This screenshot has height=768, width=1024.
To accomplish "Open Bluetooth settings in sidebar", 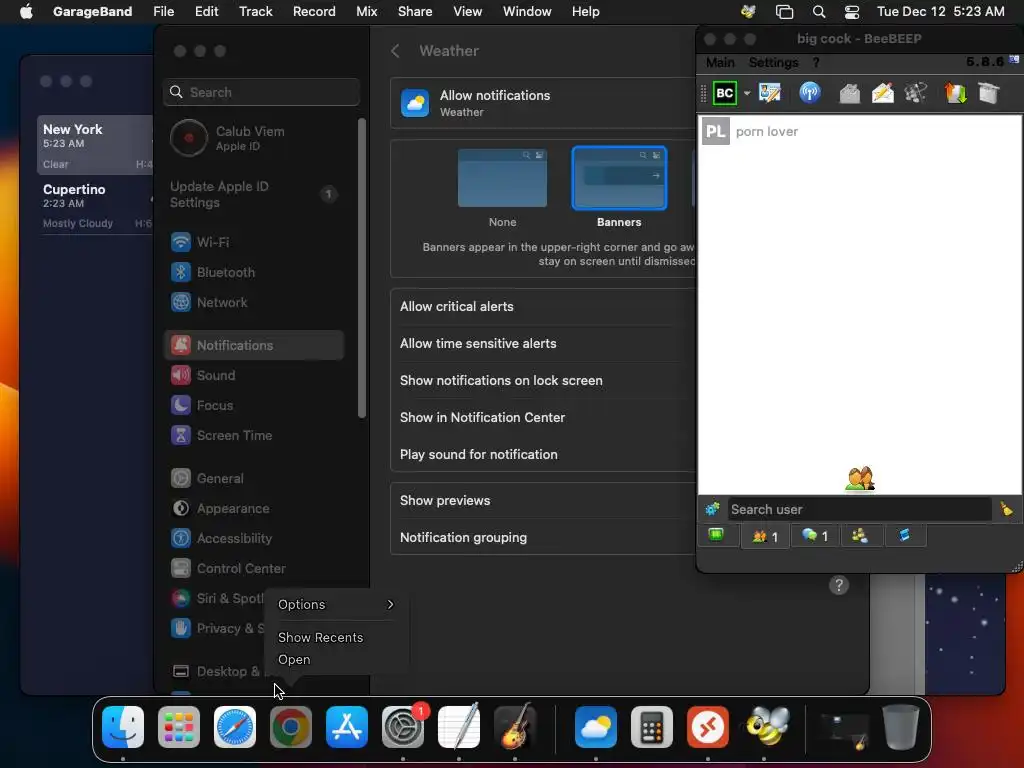I will [x=255, y=272].
